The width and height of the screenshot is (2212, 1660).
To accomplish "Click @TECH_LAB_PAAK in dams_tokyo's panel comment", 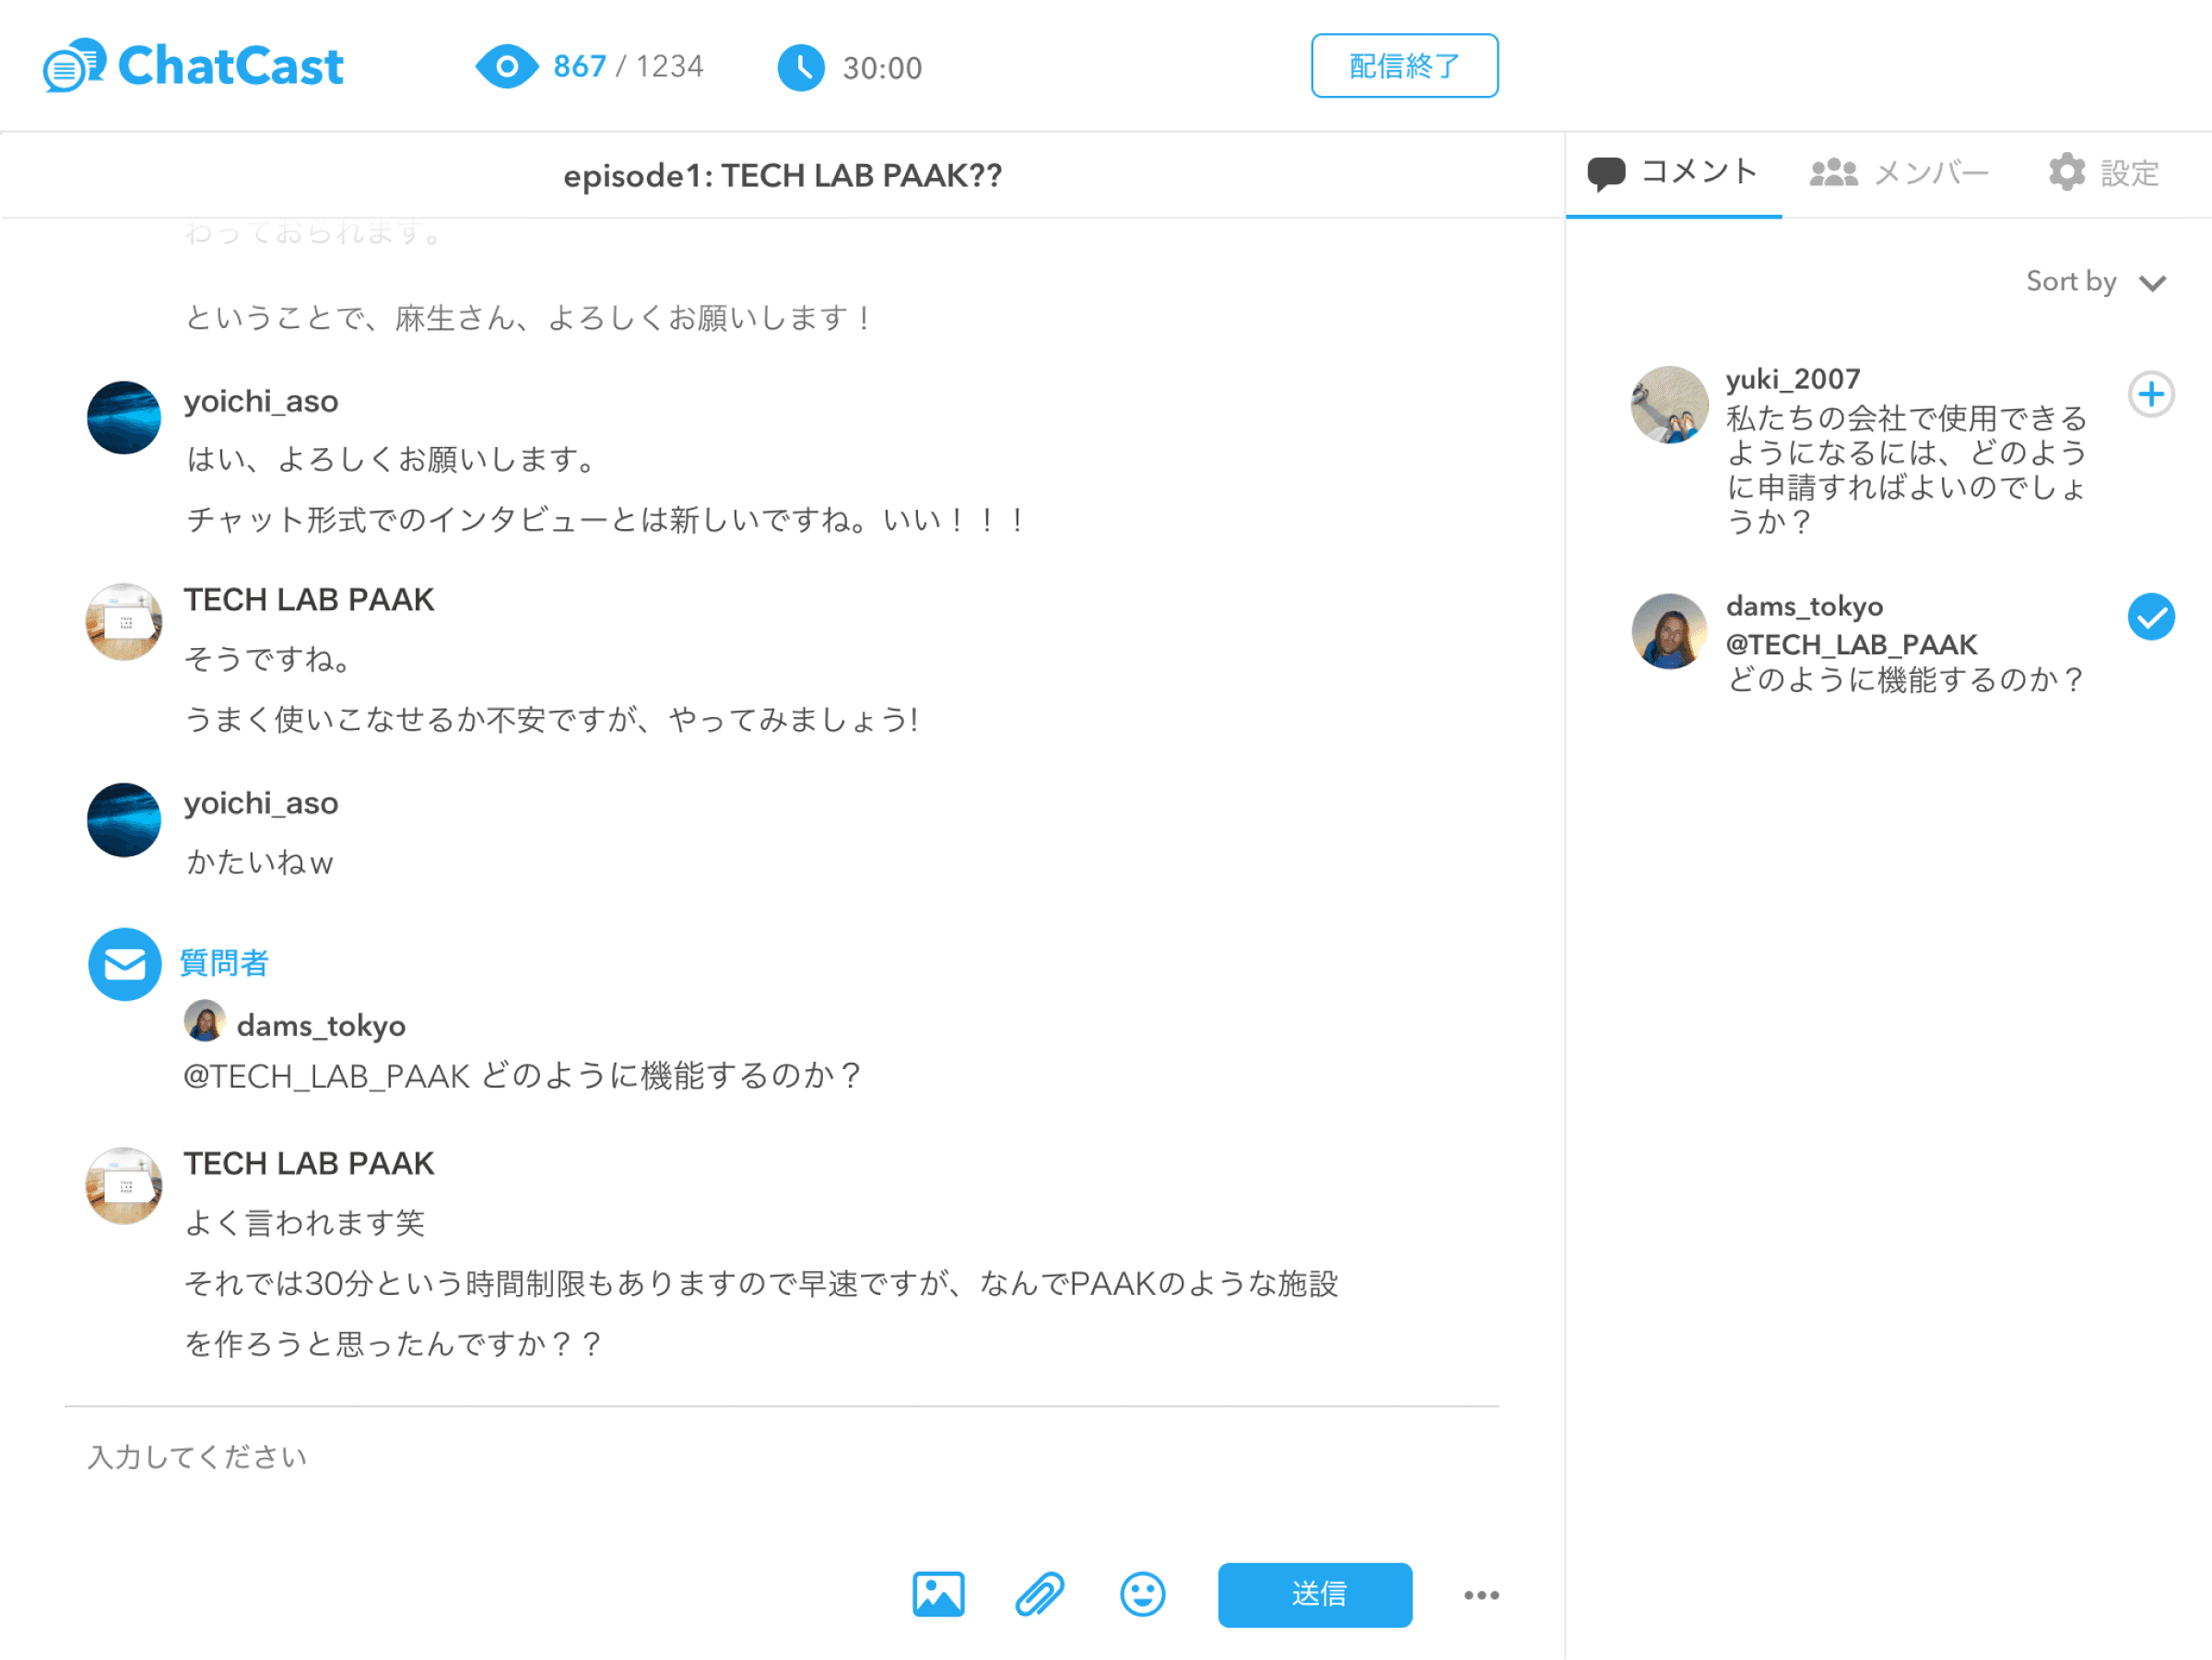I will point(1852,645).
